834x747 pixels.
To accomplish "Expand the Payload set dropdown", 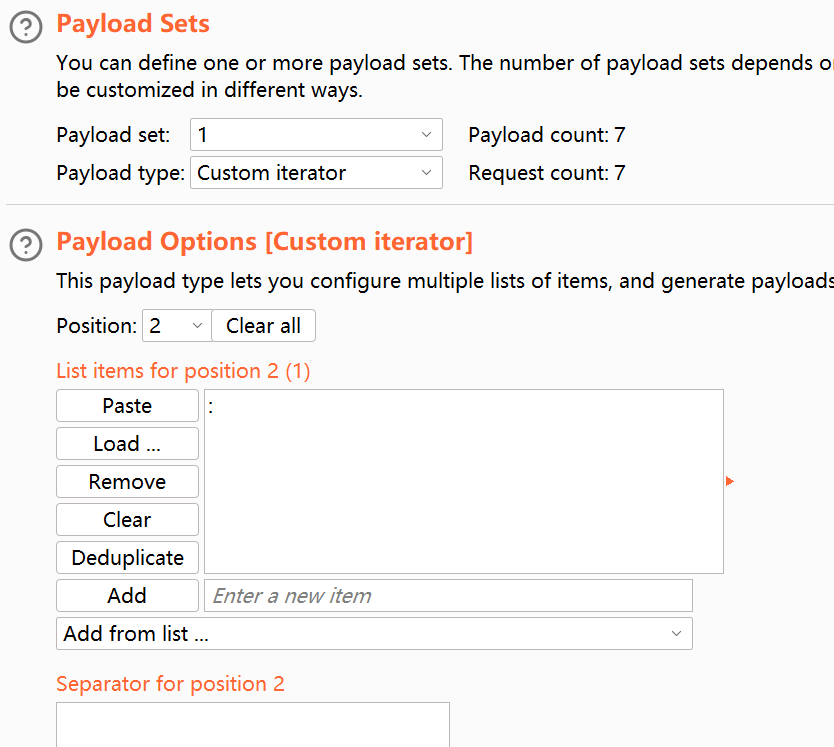I will 316,135.
